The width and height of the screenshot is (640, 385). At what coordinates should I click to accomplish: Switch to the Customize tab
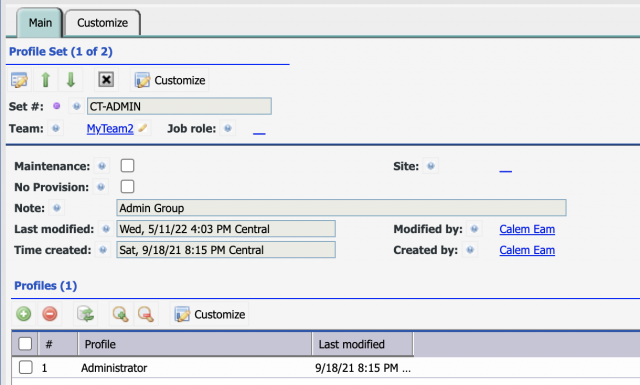pyautogui.click(x=102, y=23)
